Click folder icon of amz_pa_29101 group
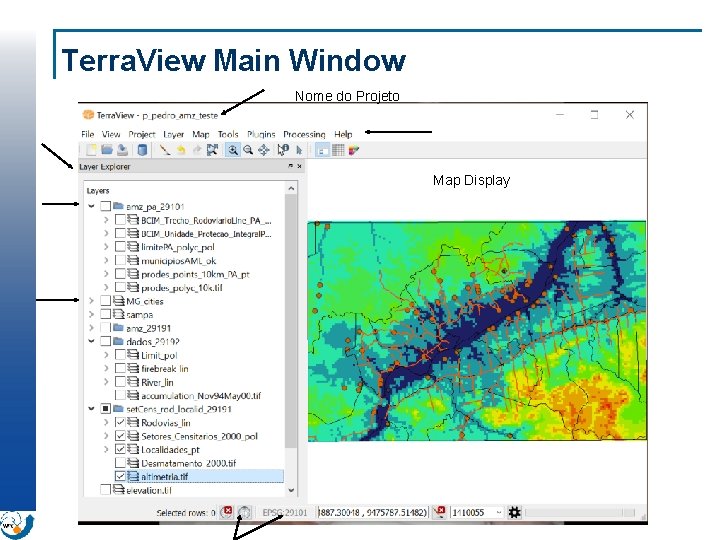 (118, 206)
